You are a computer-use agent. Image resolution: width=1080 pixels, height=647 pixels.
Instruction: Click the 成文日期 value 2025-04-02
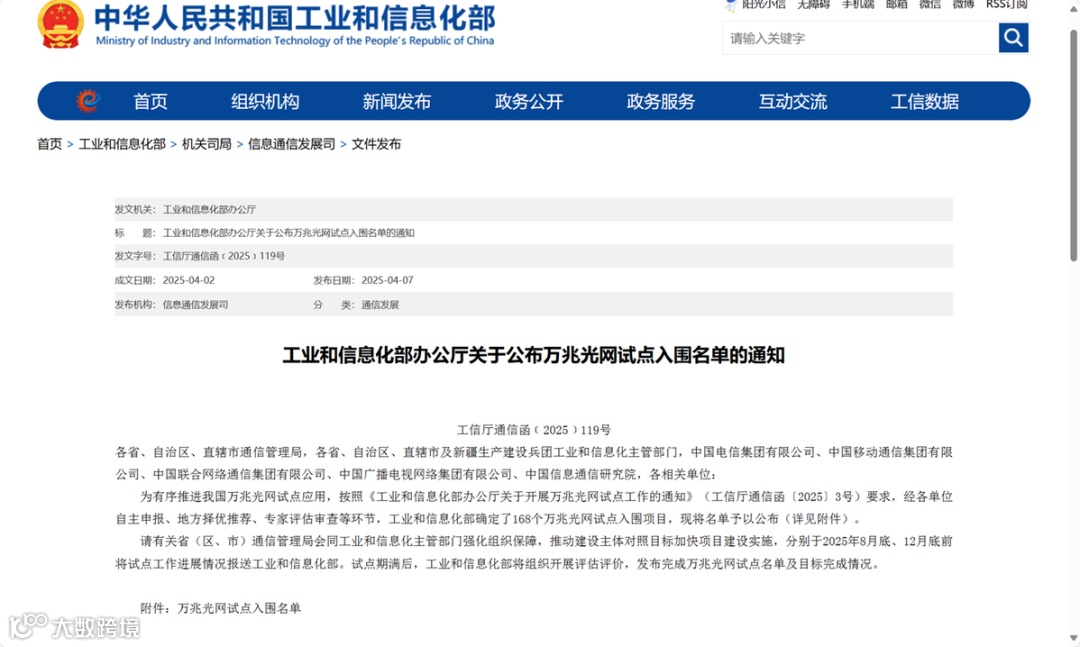click(189, 280)
